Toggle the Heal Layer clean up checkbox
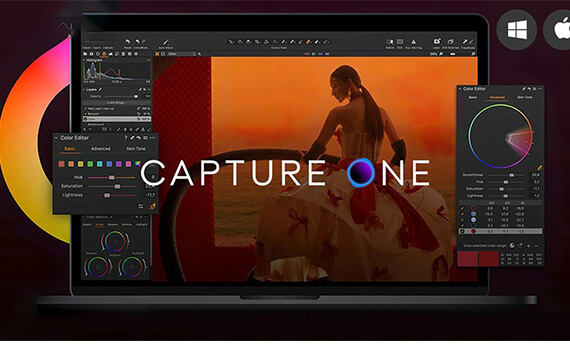This screenshot has height=360, width=570. coord(85,108)
